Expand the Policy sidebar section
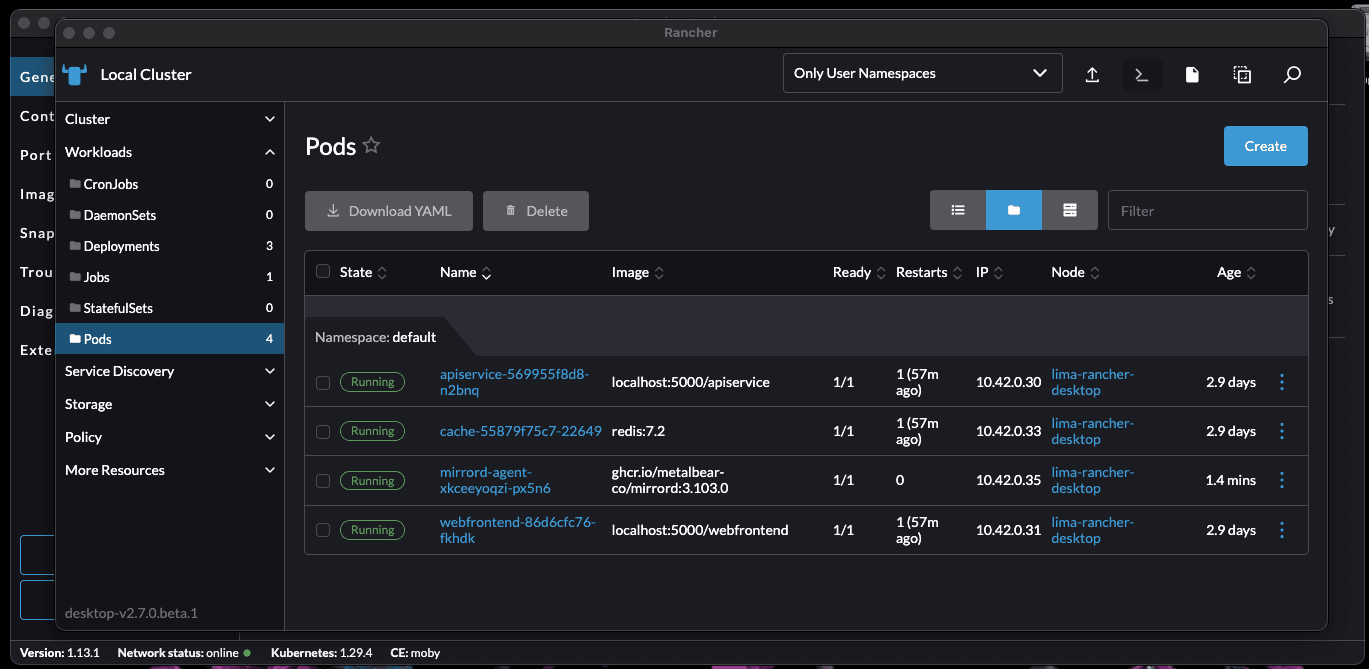The image size is (1369, 669). [170, 437]
